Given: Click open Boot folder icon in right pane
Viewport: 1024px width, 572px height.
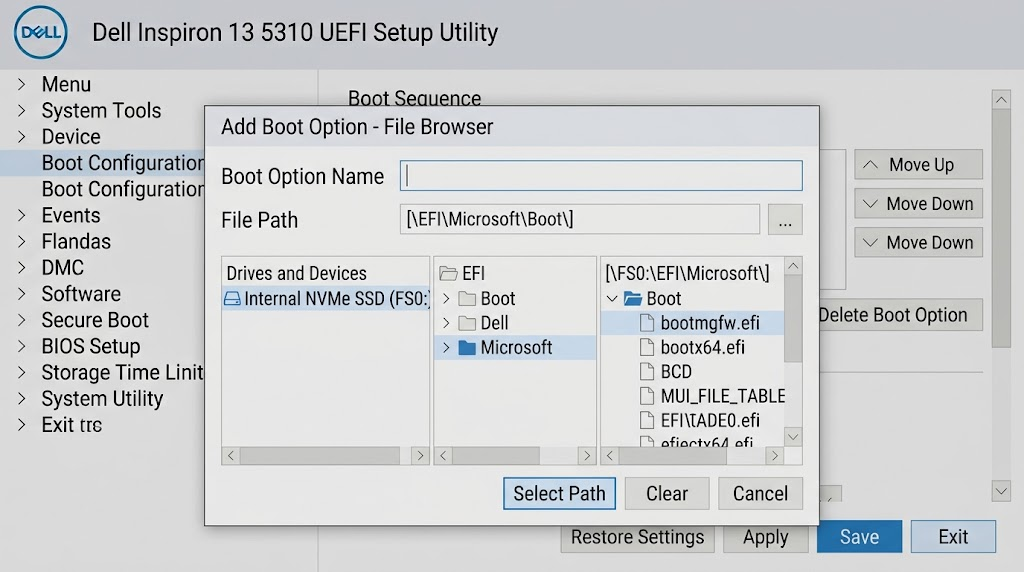Looking at the screenshot, I should coord(633,299).
